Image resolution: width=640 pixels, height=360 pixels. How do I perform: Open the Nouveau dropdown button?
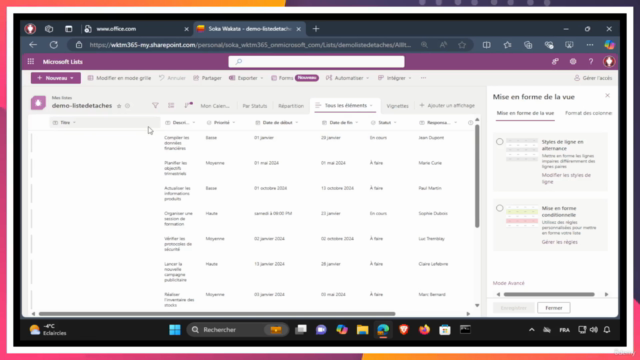(x=56, y=78)
